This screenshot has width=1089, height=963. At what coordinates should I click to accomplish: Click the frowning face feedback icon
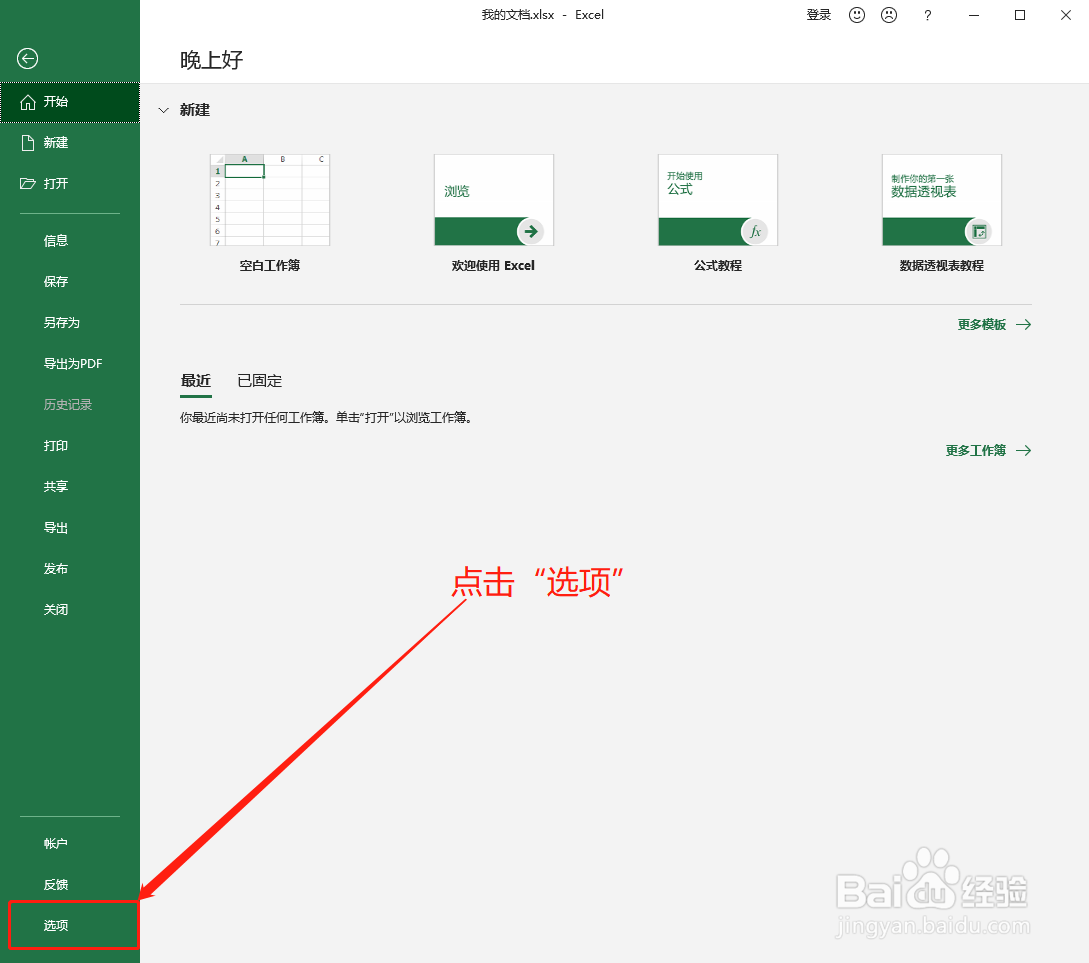[889, 15]
